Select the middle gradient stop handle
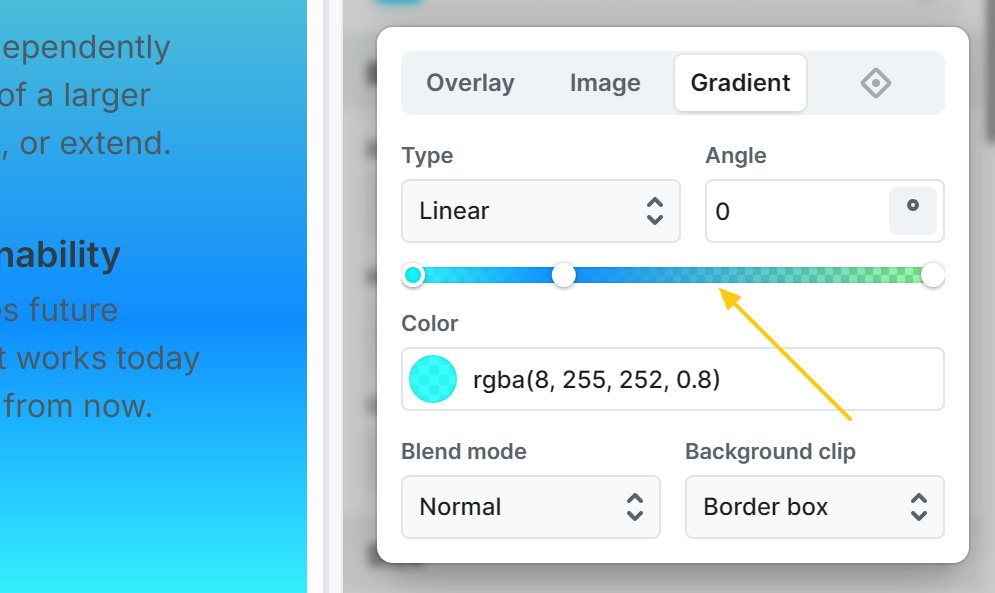 pyautogui.click(x=564, y=275)
